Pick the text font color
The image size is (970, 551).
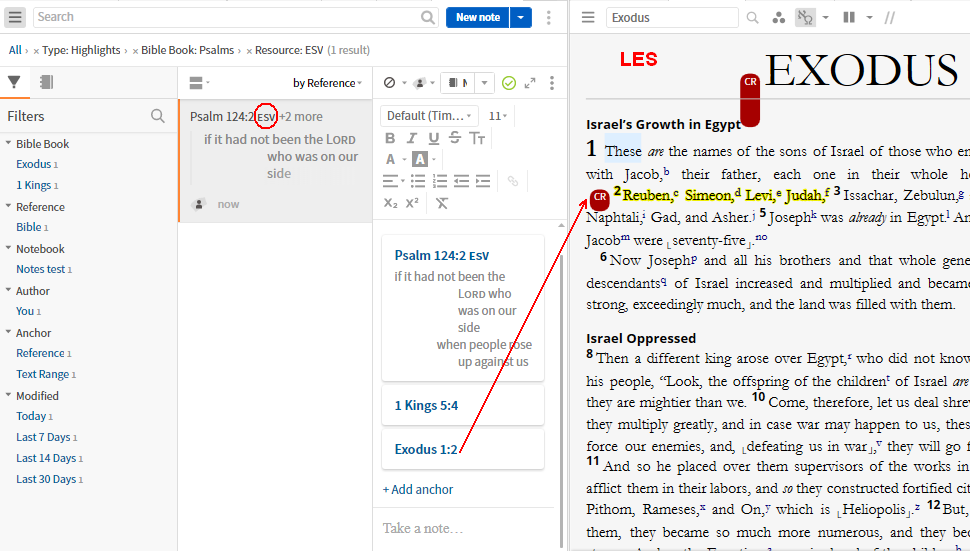(x=390, y=160)
